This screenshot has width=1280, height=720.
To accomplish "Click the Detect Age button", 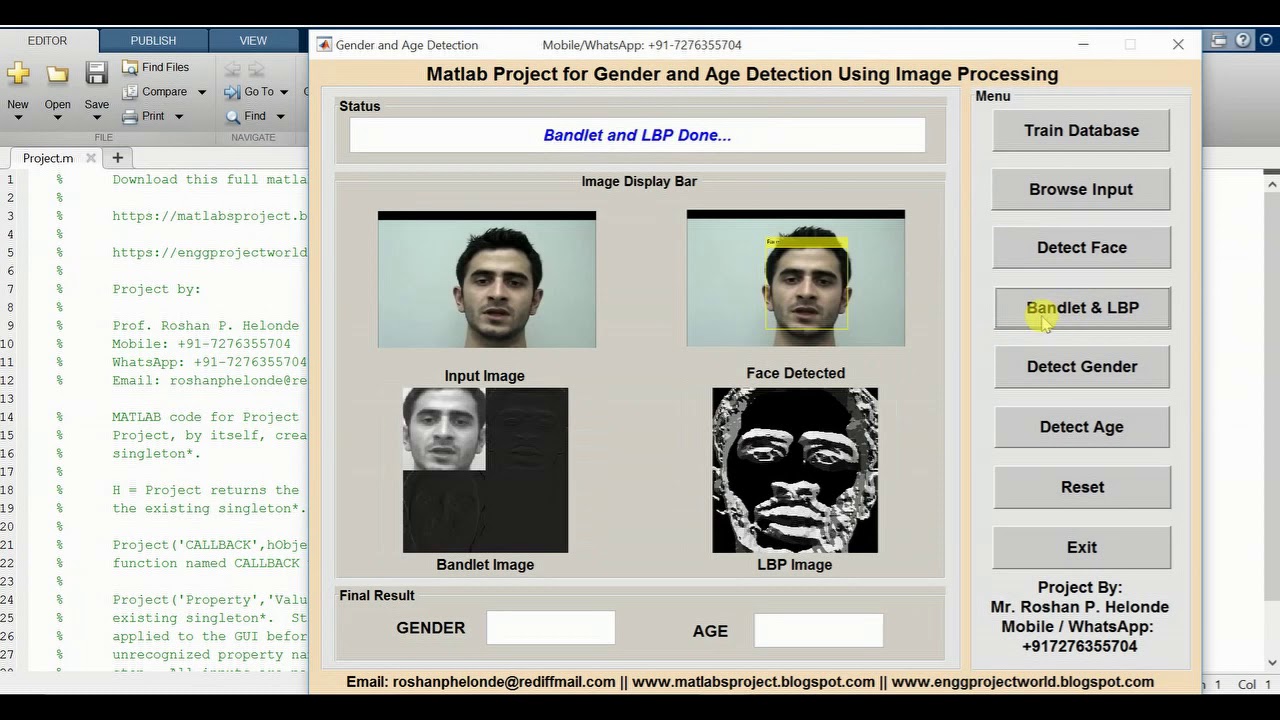I will [1081, 427].
